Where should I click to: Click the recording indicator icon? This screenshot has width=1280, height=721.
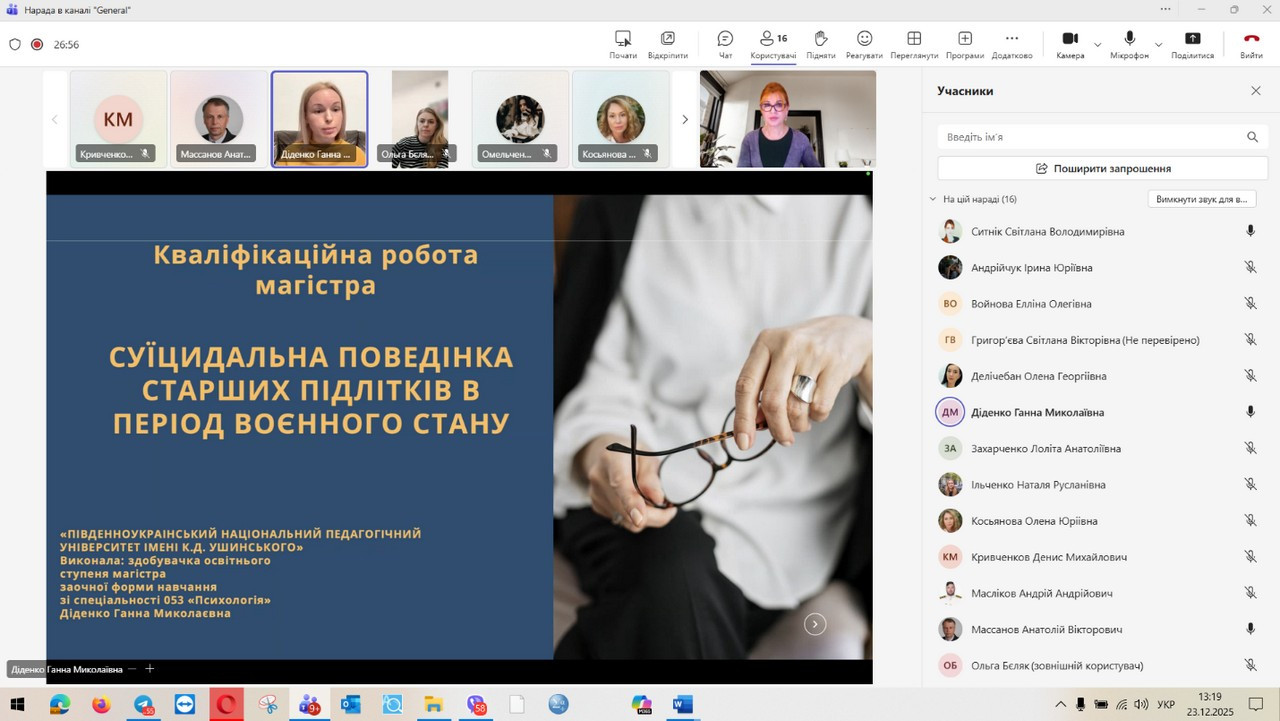point(37,44)
